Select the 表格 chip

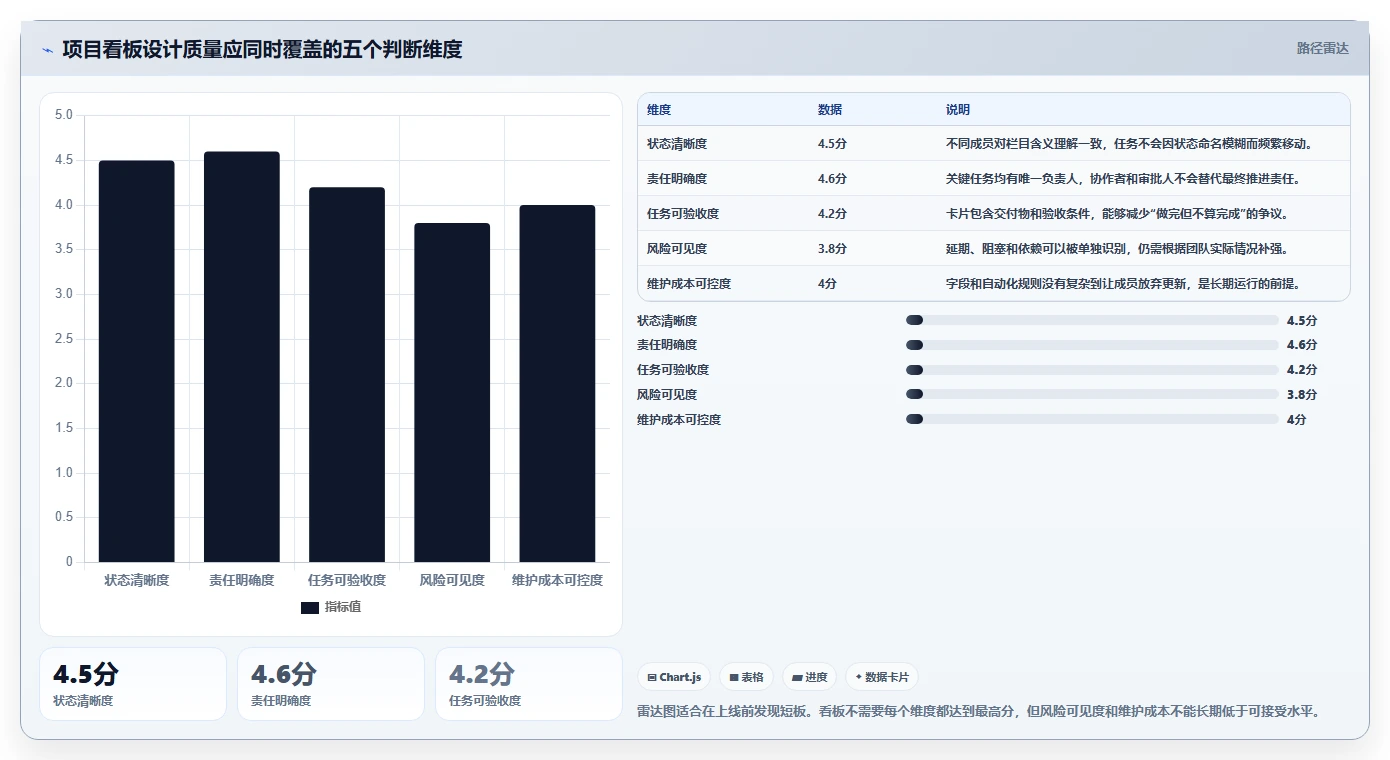[746, 677]
